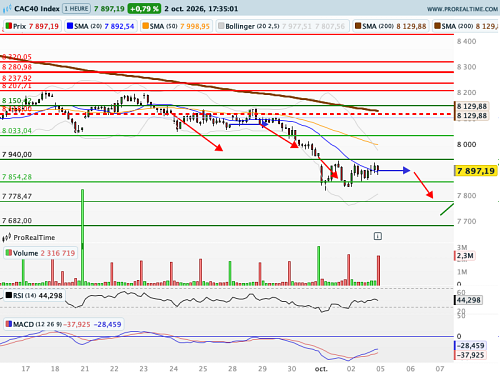Image resolution: width=500 pixels, height=375 pixels.
Task: Click the black RSI color square
Action: pyautogui.click(x=9, y=295)
